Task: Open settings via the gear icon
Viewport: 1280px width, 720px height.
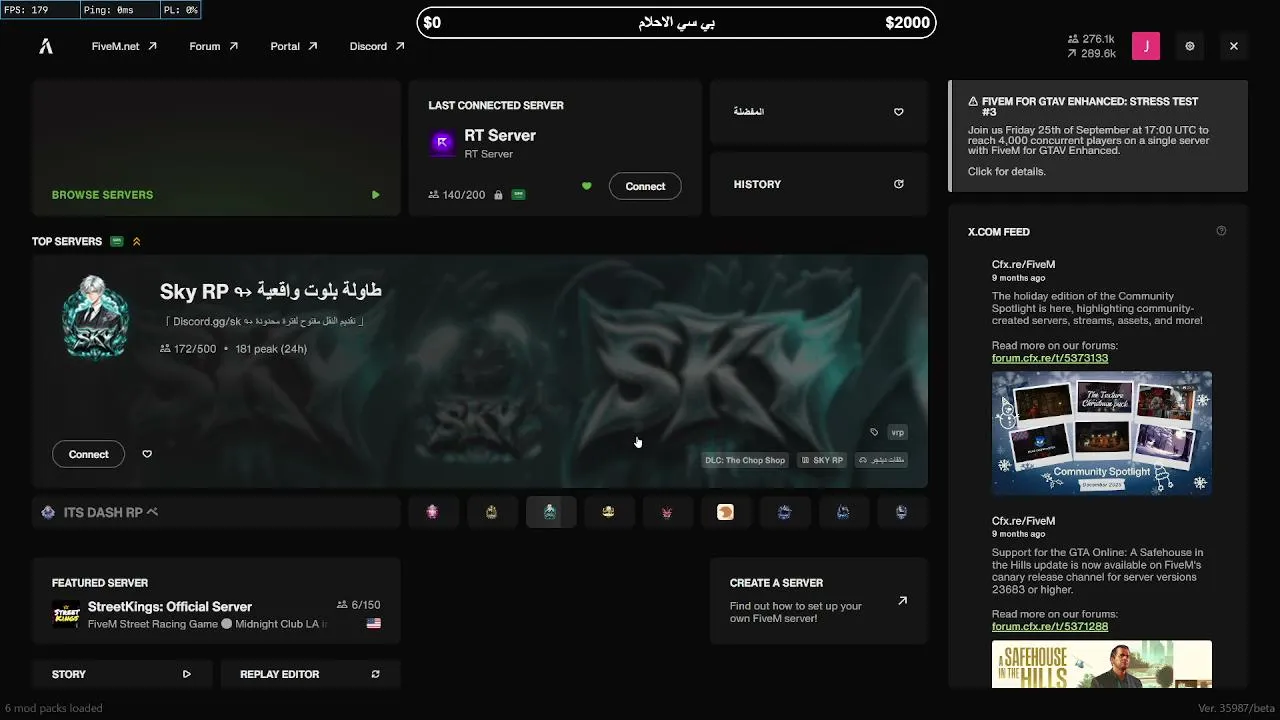Action: (x=1190, y=46)
